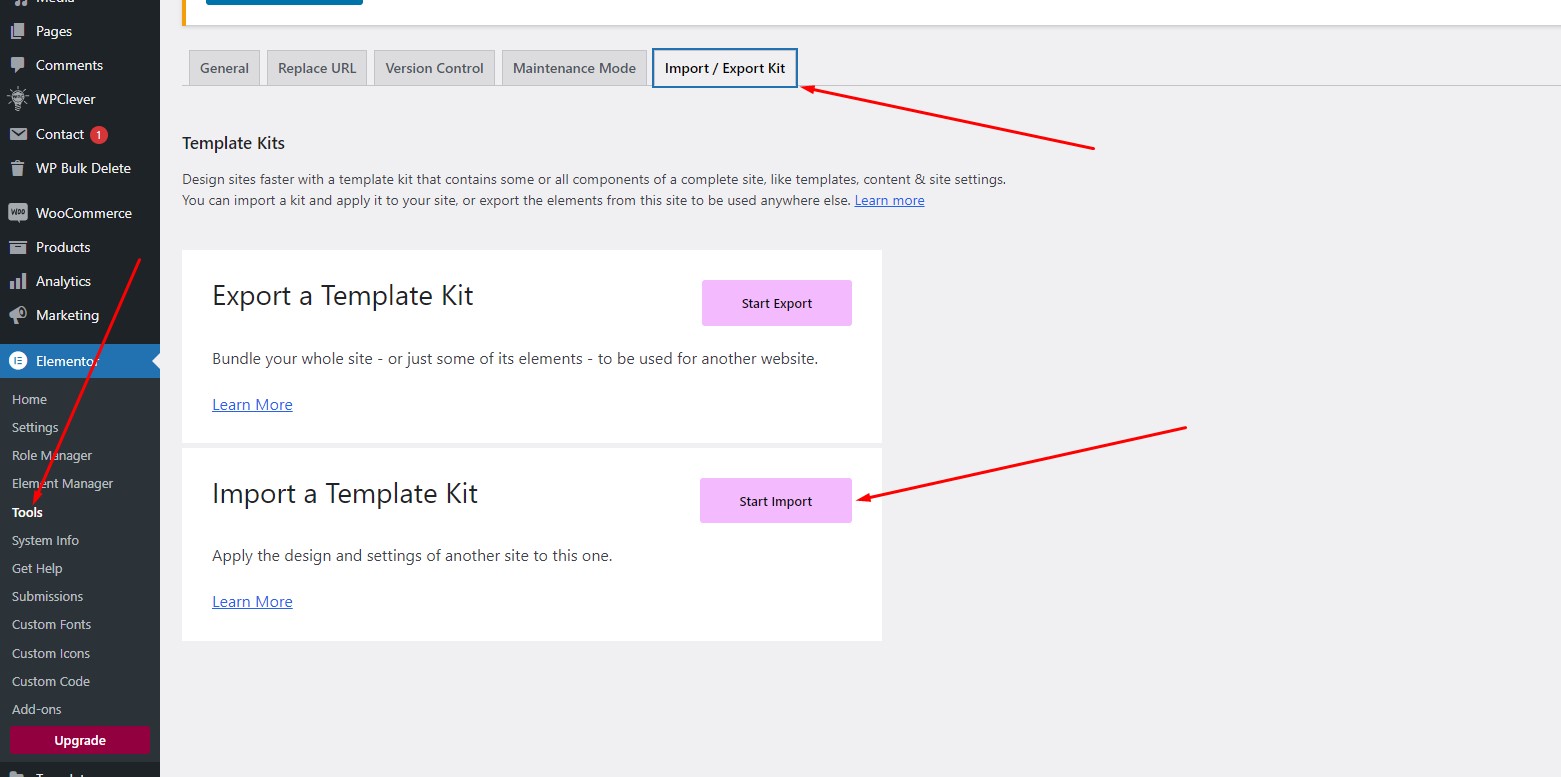
Task: Switch to the General tab
Action: coord(224,68)
